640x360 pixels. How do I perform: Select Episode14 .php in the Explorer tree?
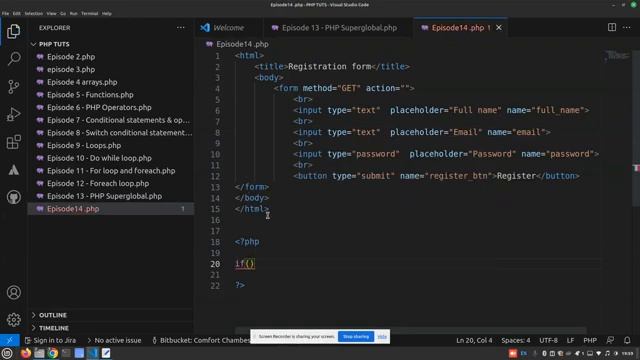pos(111,209)
